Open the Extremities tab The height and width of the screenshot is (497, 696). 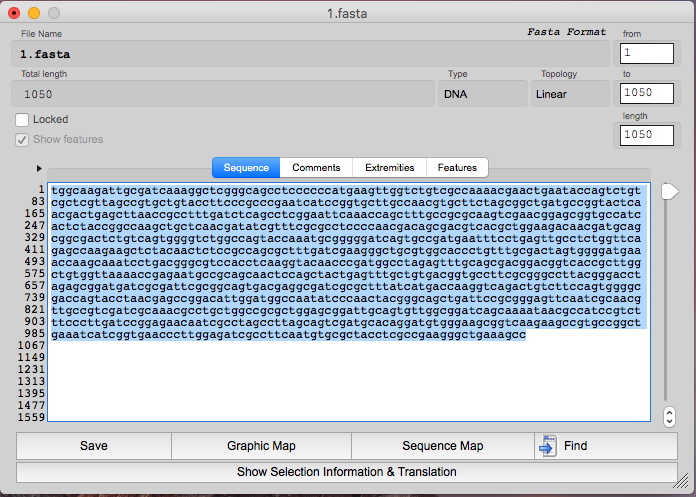pyautogui.click(x=389, y=168)
